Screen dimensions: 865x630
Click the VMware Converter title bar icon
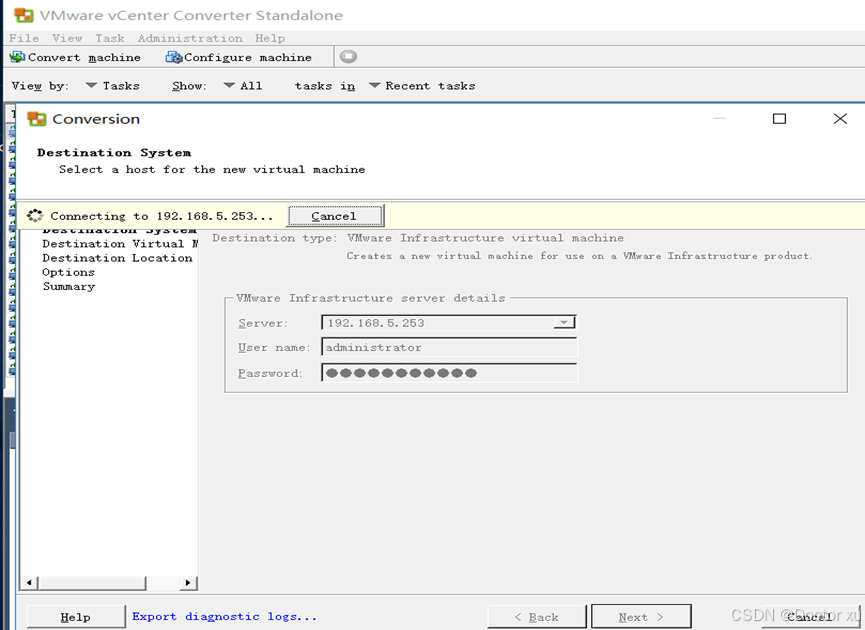point(24,15)
